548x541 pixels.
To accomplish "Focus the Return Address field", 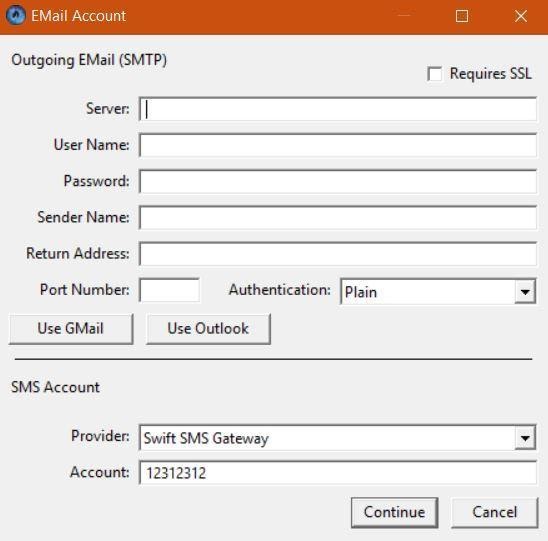I will 338,254.
